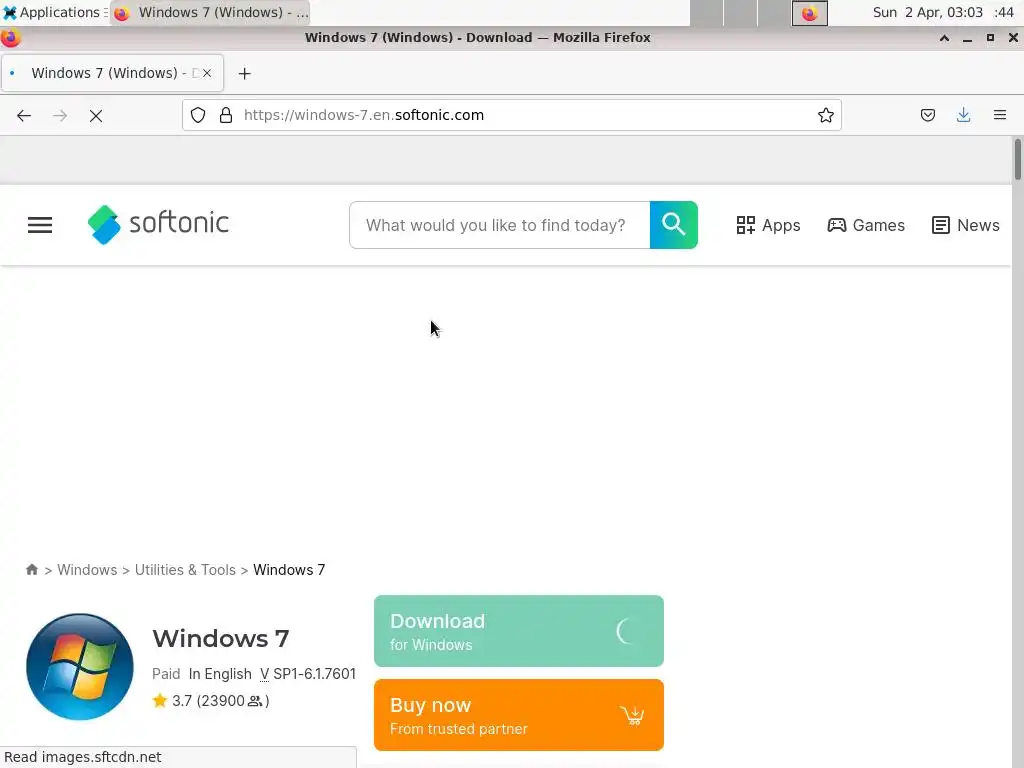Click the Firefox icon in system tray
Image resolution: width=1024 pixels, height=768 pixels.
[809, 13]
